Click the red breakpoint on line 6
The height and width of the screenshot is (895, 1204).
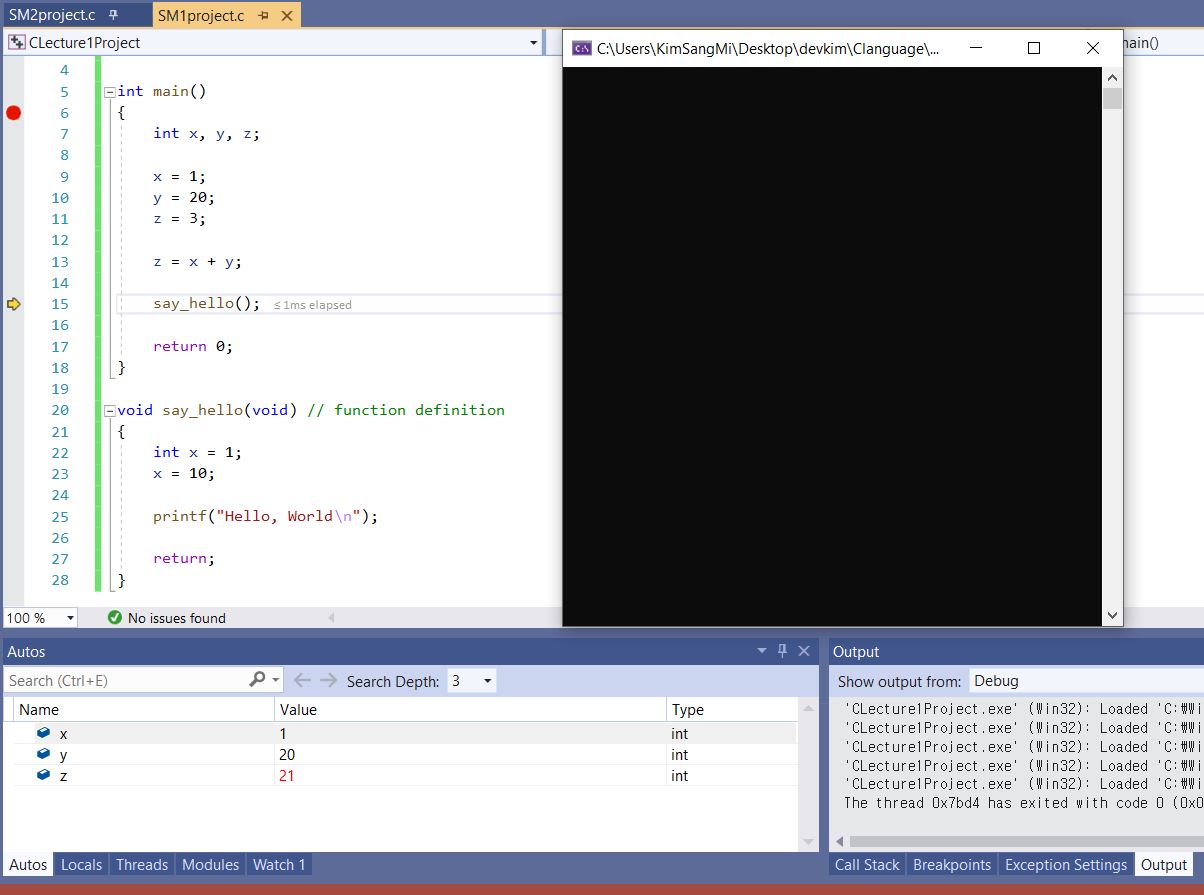(13, 113)
